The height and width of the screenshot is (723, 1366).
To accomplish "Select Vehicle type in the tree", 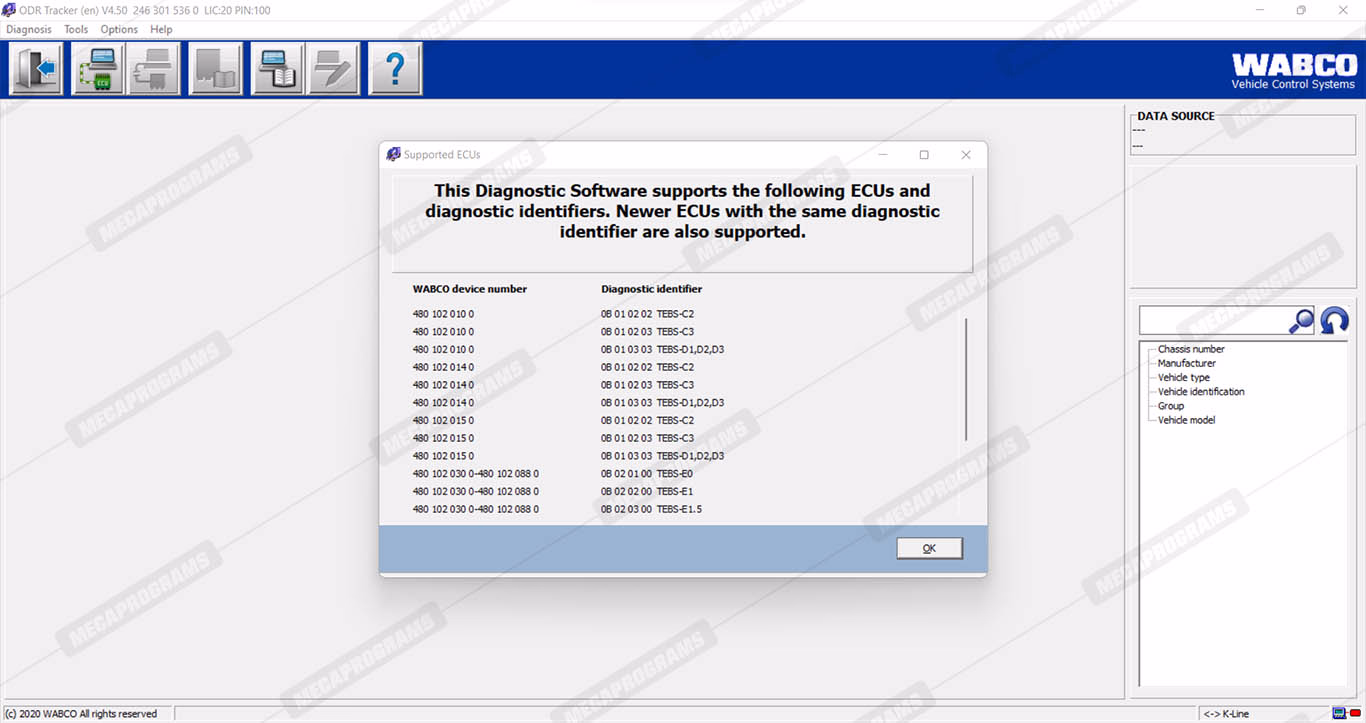I will pos(1184,377).
